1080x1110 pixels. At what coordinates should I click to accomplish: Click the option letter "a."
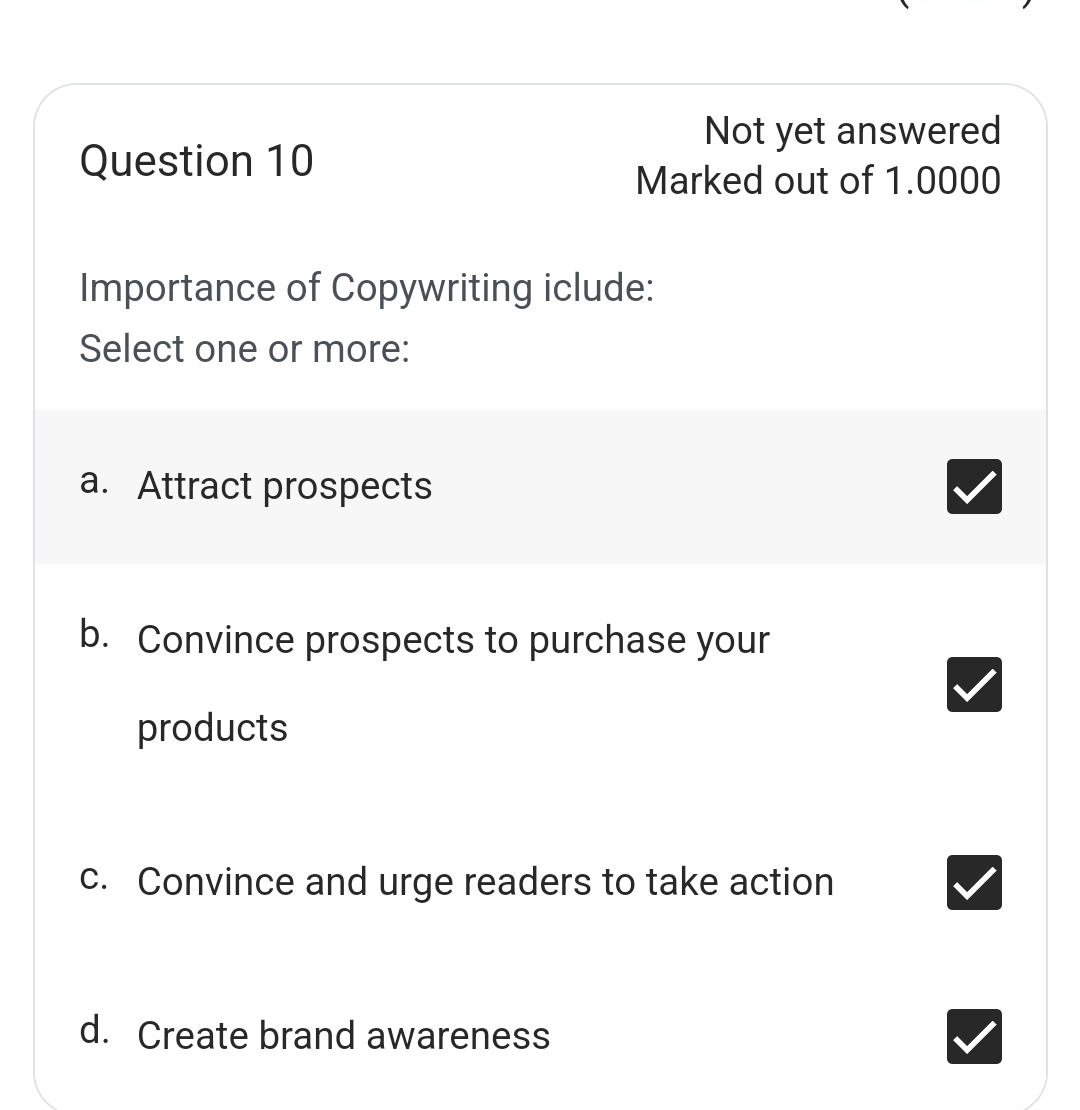94,482
